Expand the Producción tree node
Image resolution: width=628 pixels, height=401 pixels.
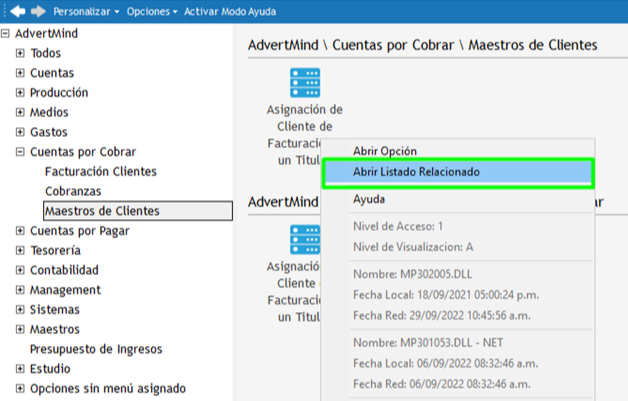[x=20, y=93]
